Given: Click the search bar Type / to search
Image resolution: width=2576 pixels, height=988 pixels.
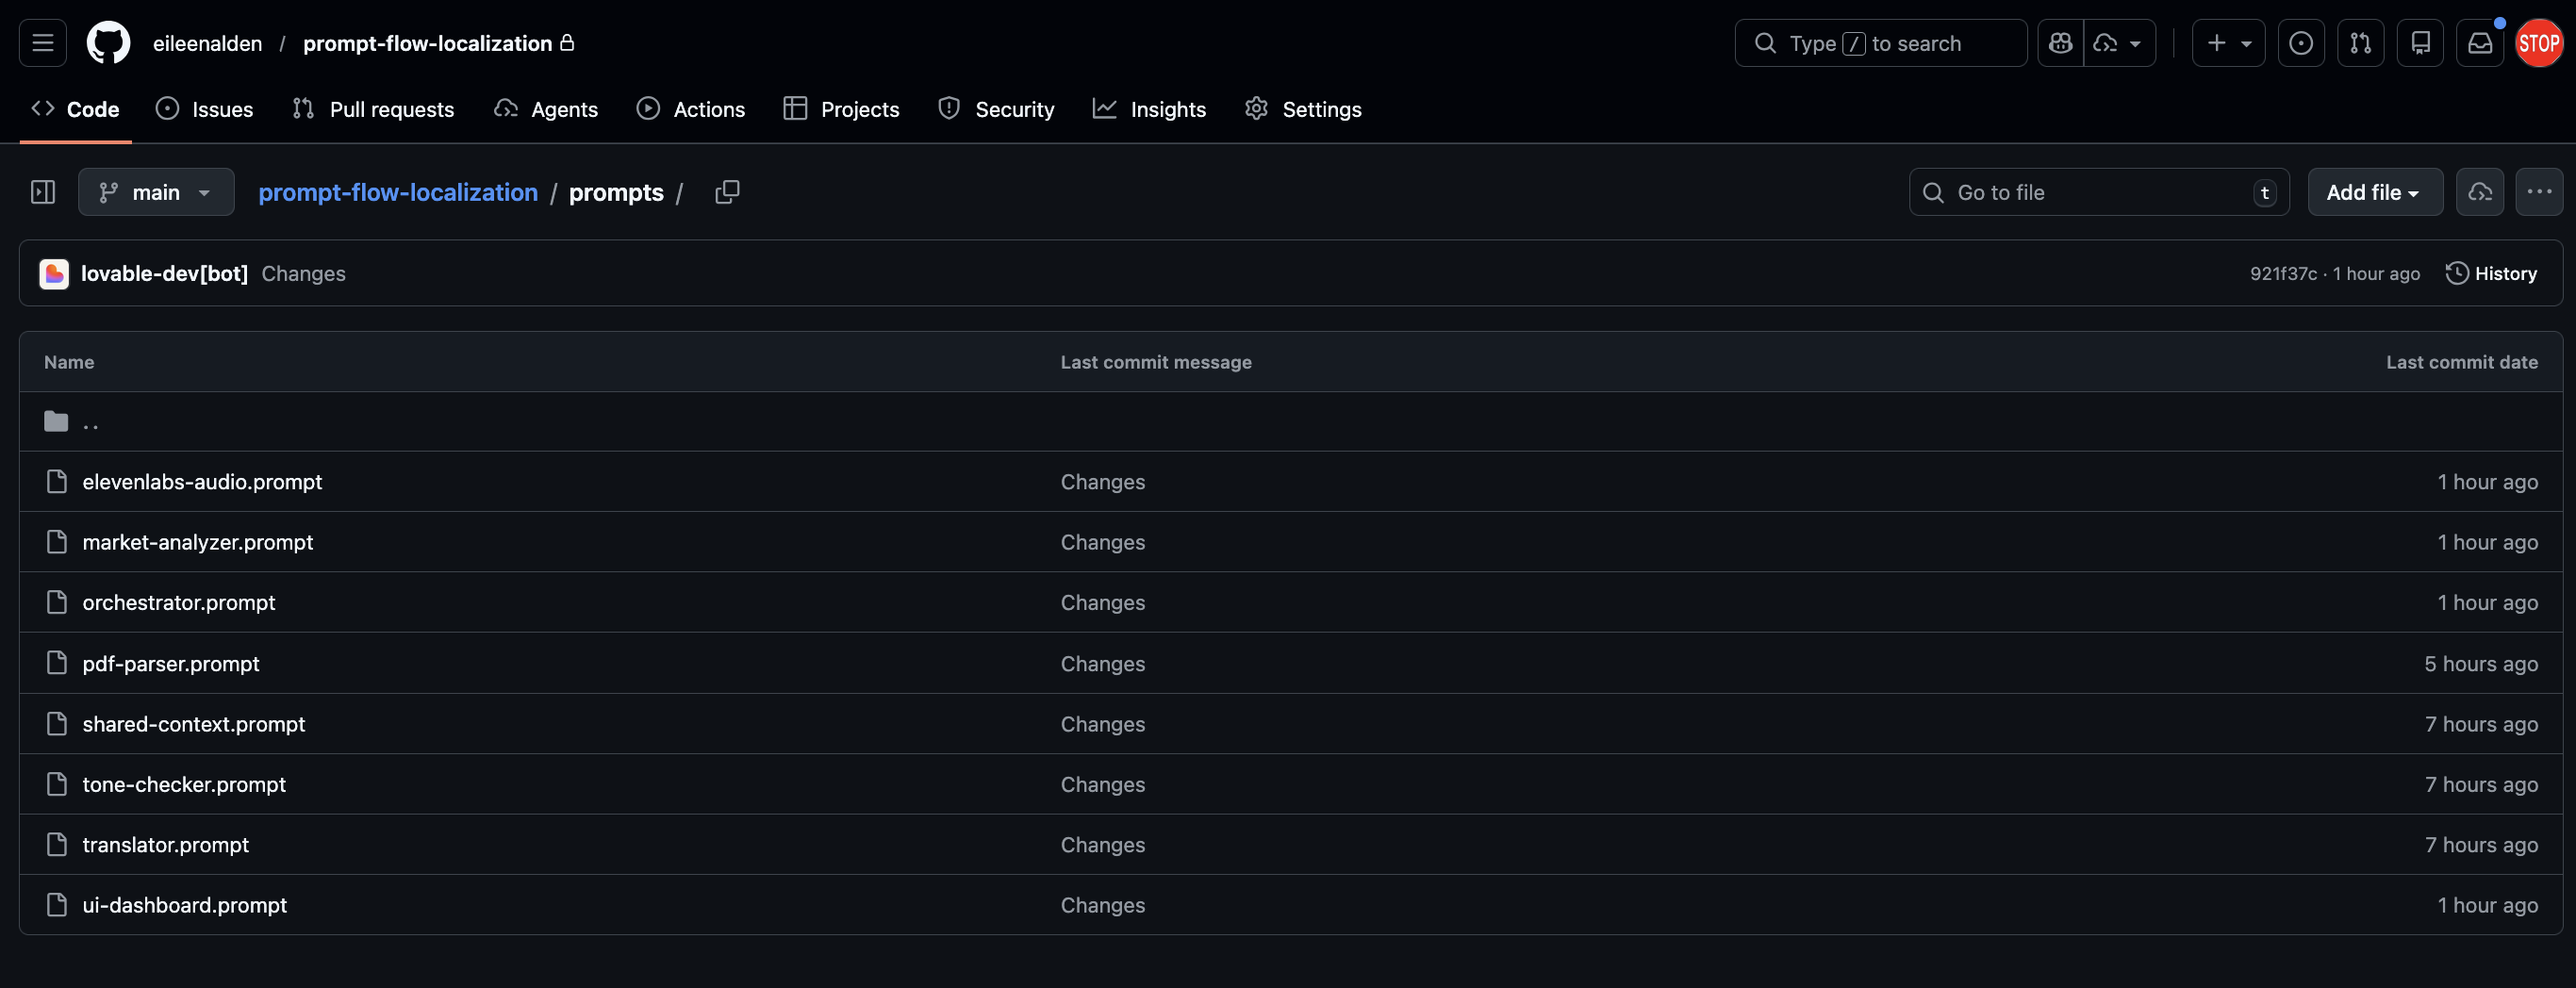Looking at the screenshot, I should coord(1880,43).
